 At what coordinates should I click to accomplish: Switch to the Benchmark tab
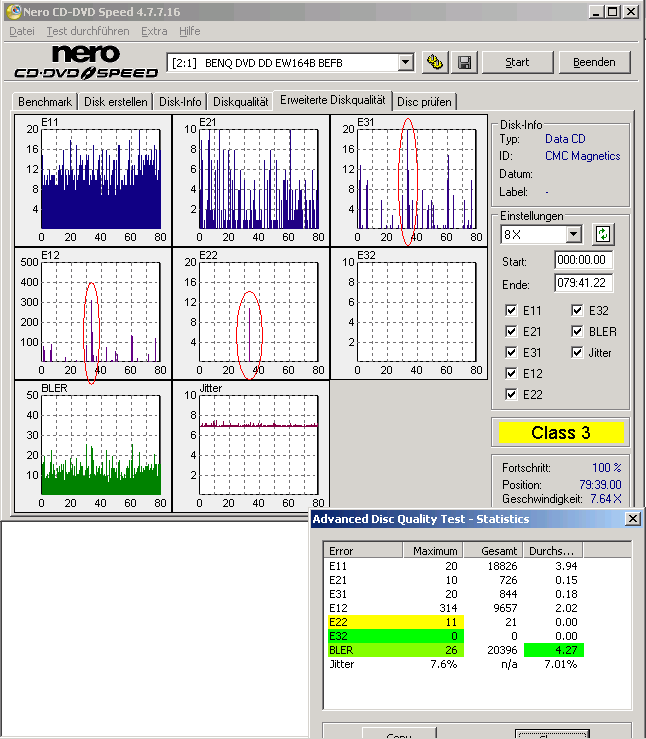(44, 102)
